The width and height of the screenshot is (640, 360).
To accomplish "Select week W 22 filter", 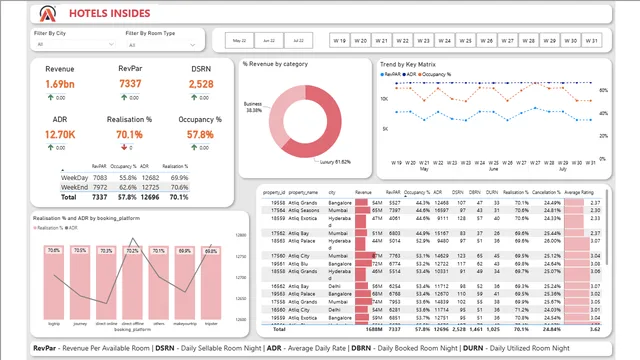I will coord(402,40).
